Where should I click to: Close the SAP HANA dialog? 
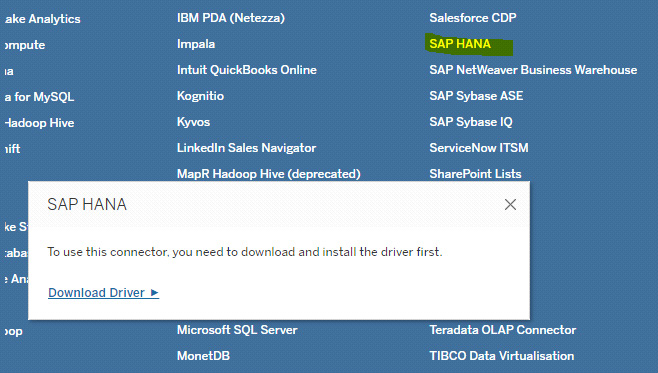pos(510,204)
